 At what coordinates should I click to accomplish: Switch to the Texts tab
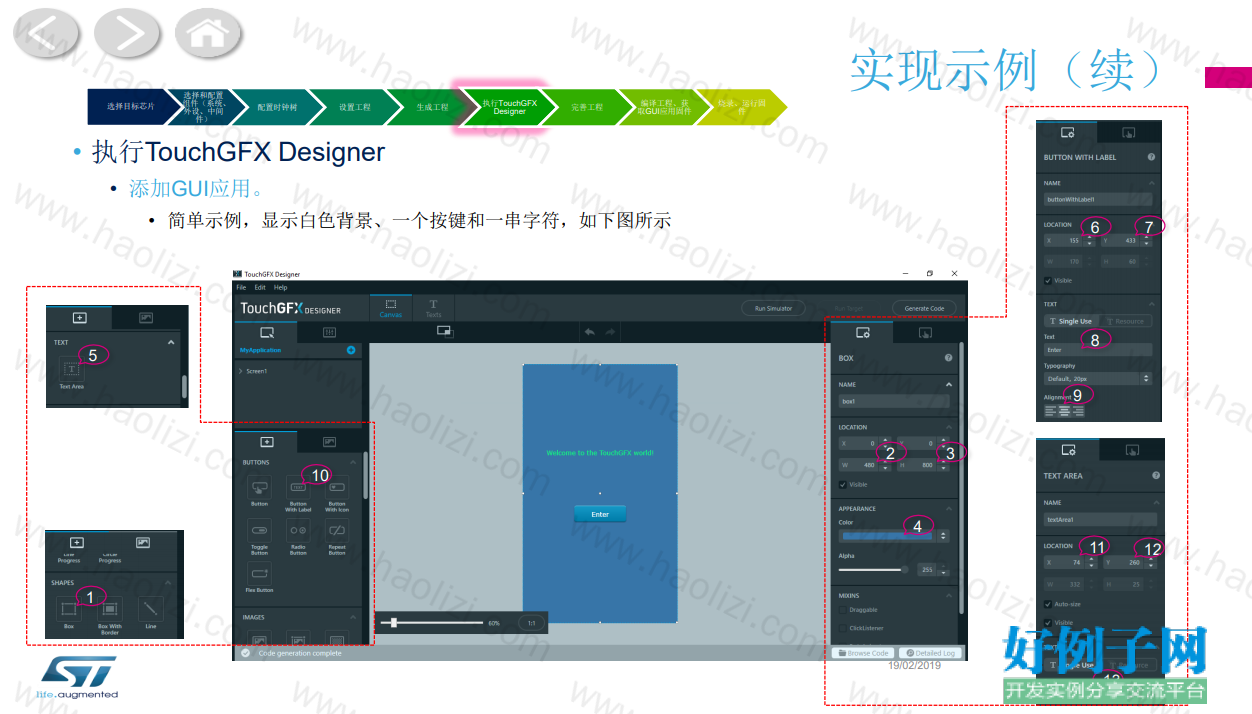tap(433, 308)
